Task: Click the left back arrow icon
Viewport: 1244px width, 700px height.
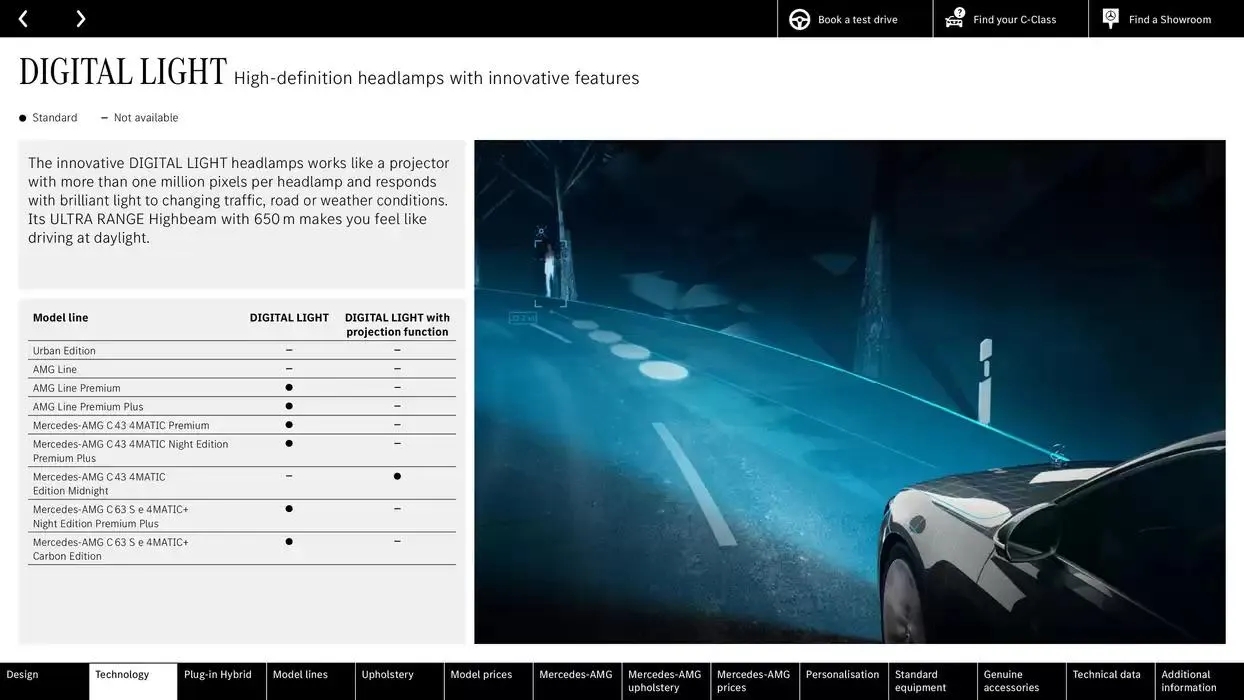Action: tap(22, 18)
